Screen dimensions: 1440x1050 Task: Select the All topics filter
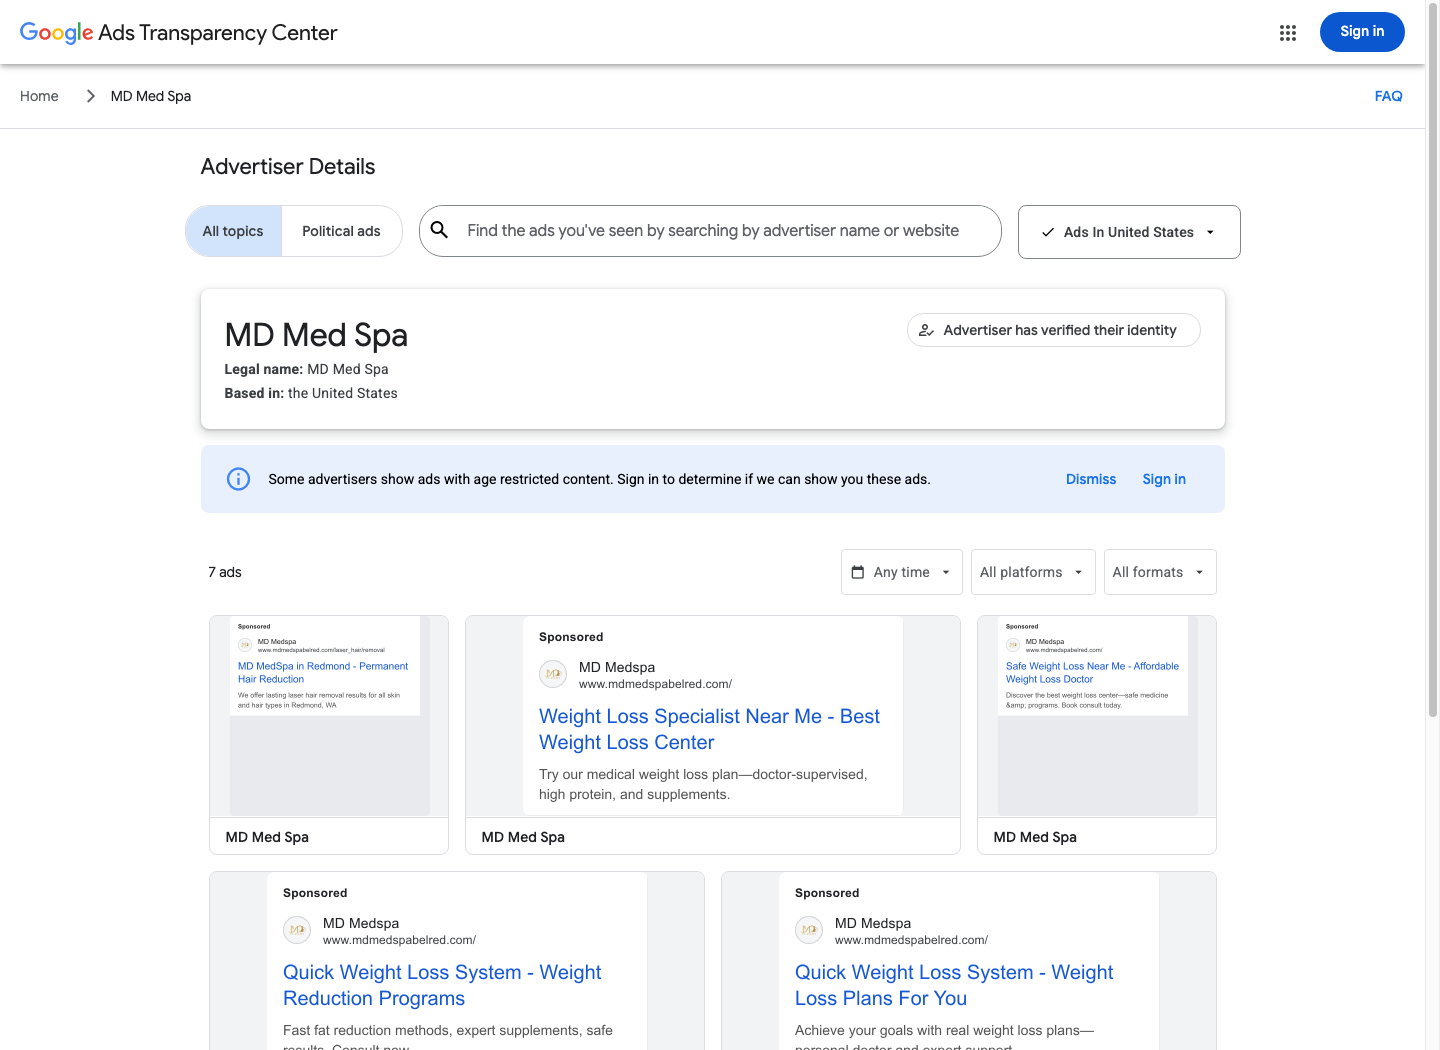[x=233, y=231]
